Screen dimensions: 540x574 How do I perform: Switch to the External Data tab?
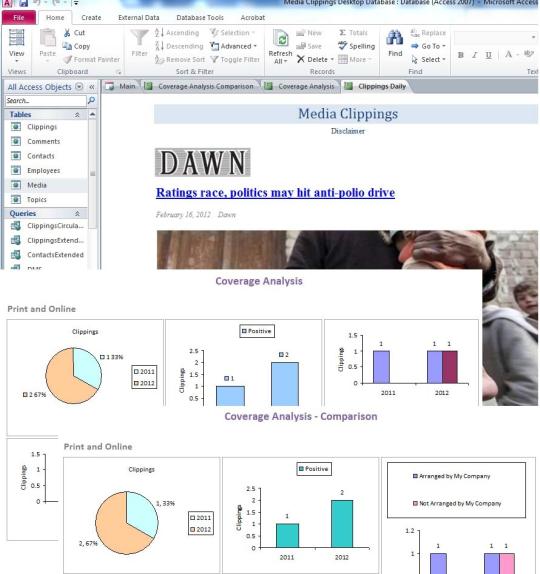[x=139, y=18]
